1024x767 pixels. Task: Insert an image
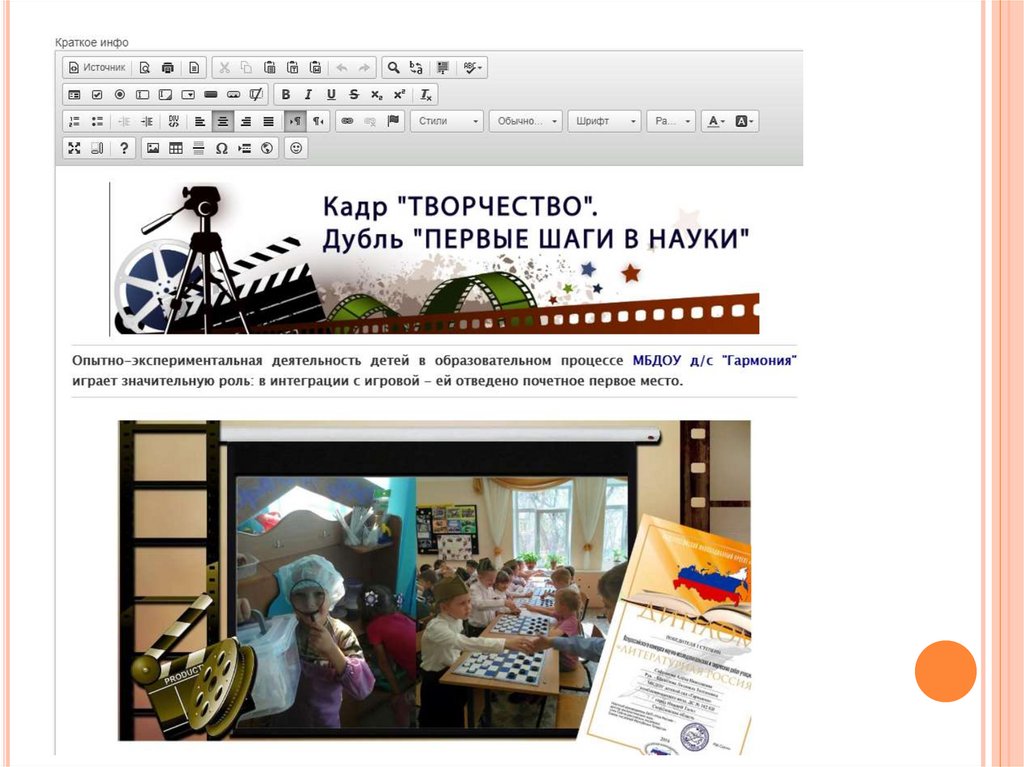[153, 148]
